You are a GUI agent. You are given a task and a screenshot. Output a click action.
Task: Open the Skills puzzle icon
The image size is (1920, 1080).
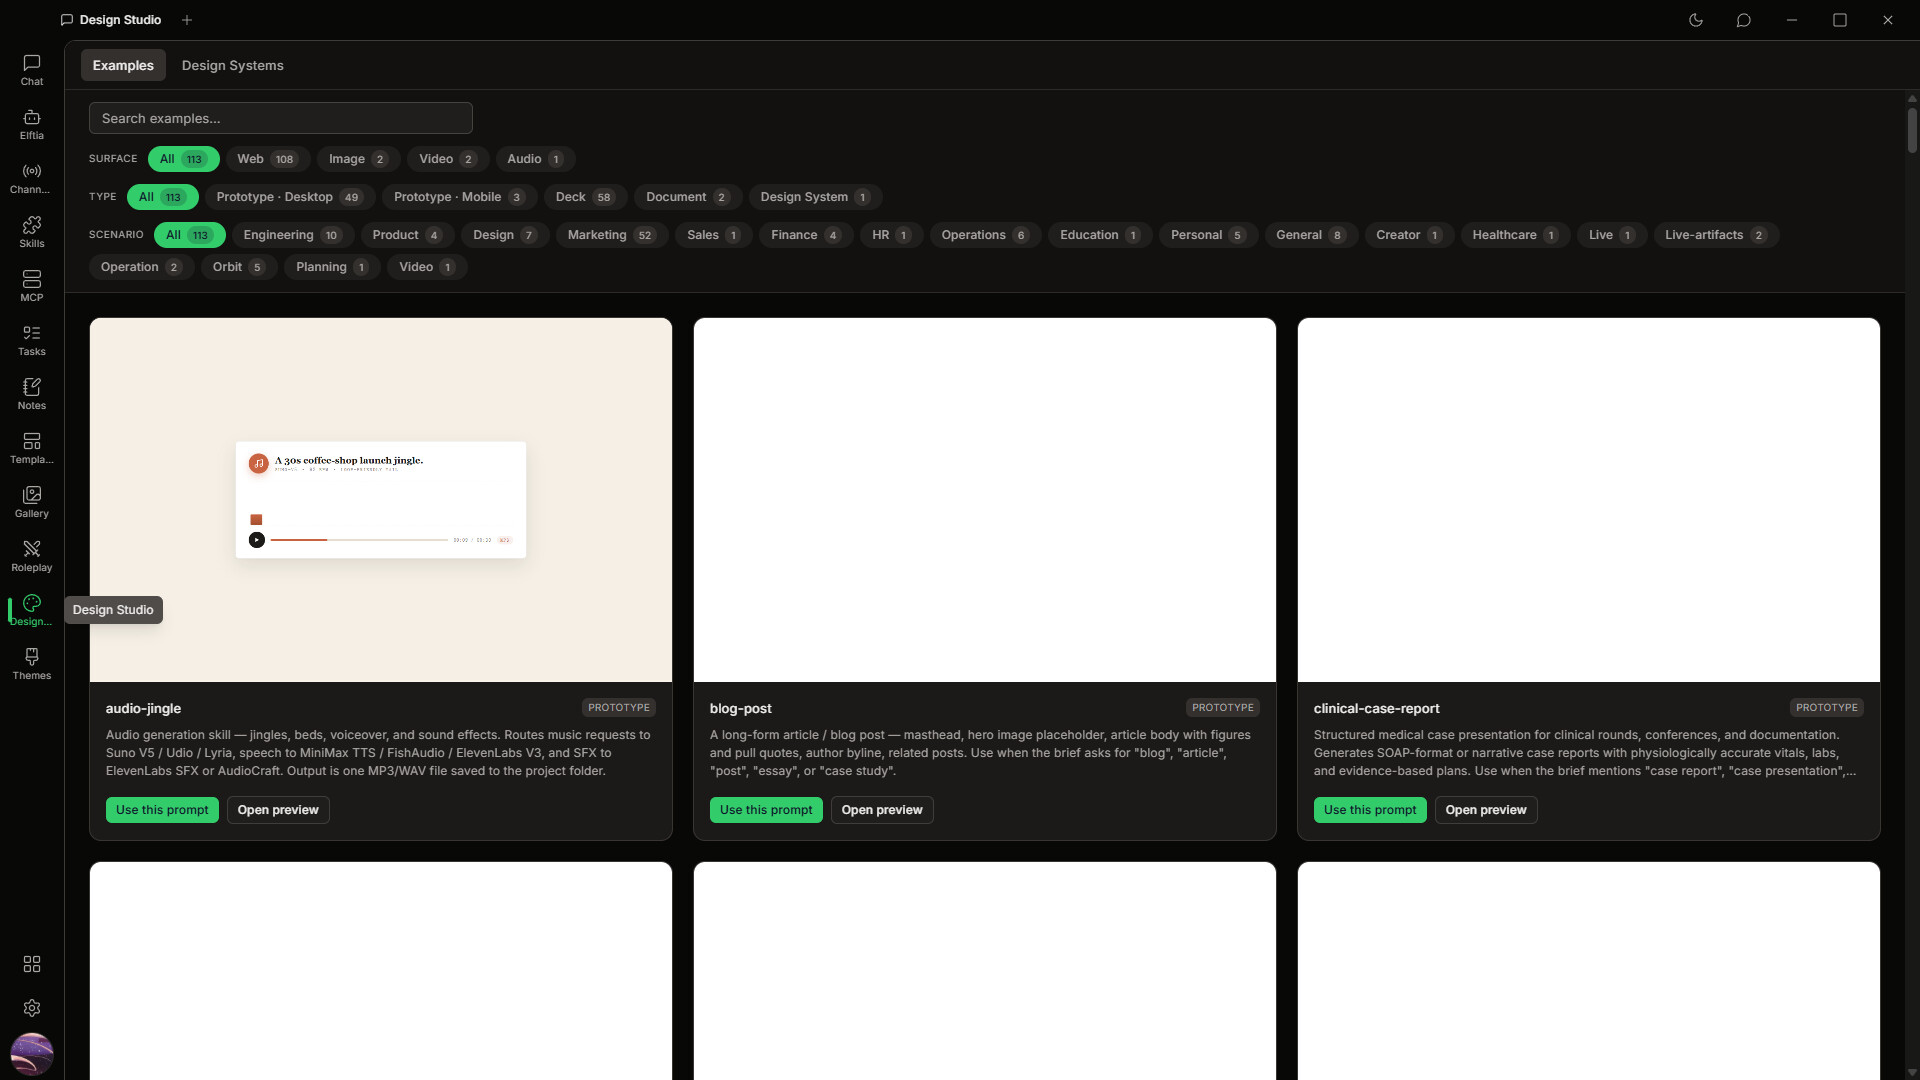pyautogui.click(x=32, y=232)
